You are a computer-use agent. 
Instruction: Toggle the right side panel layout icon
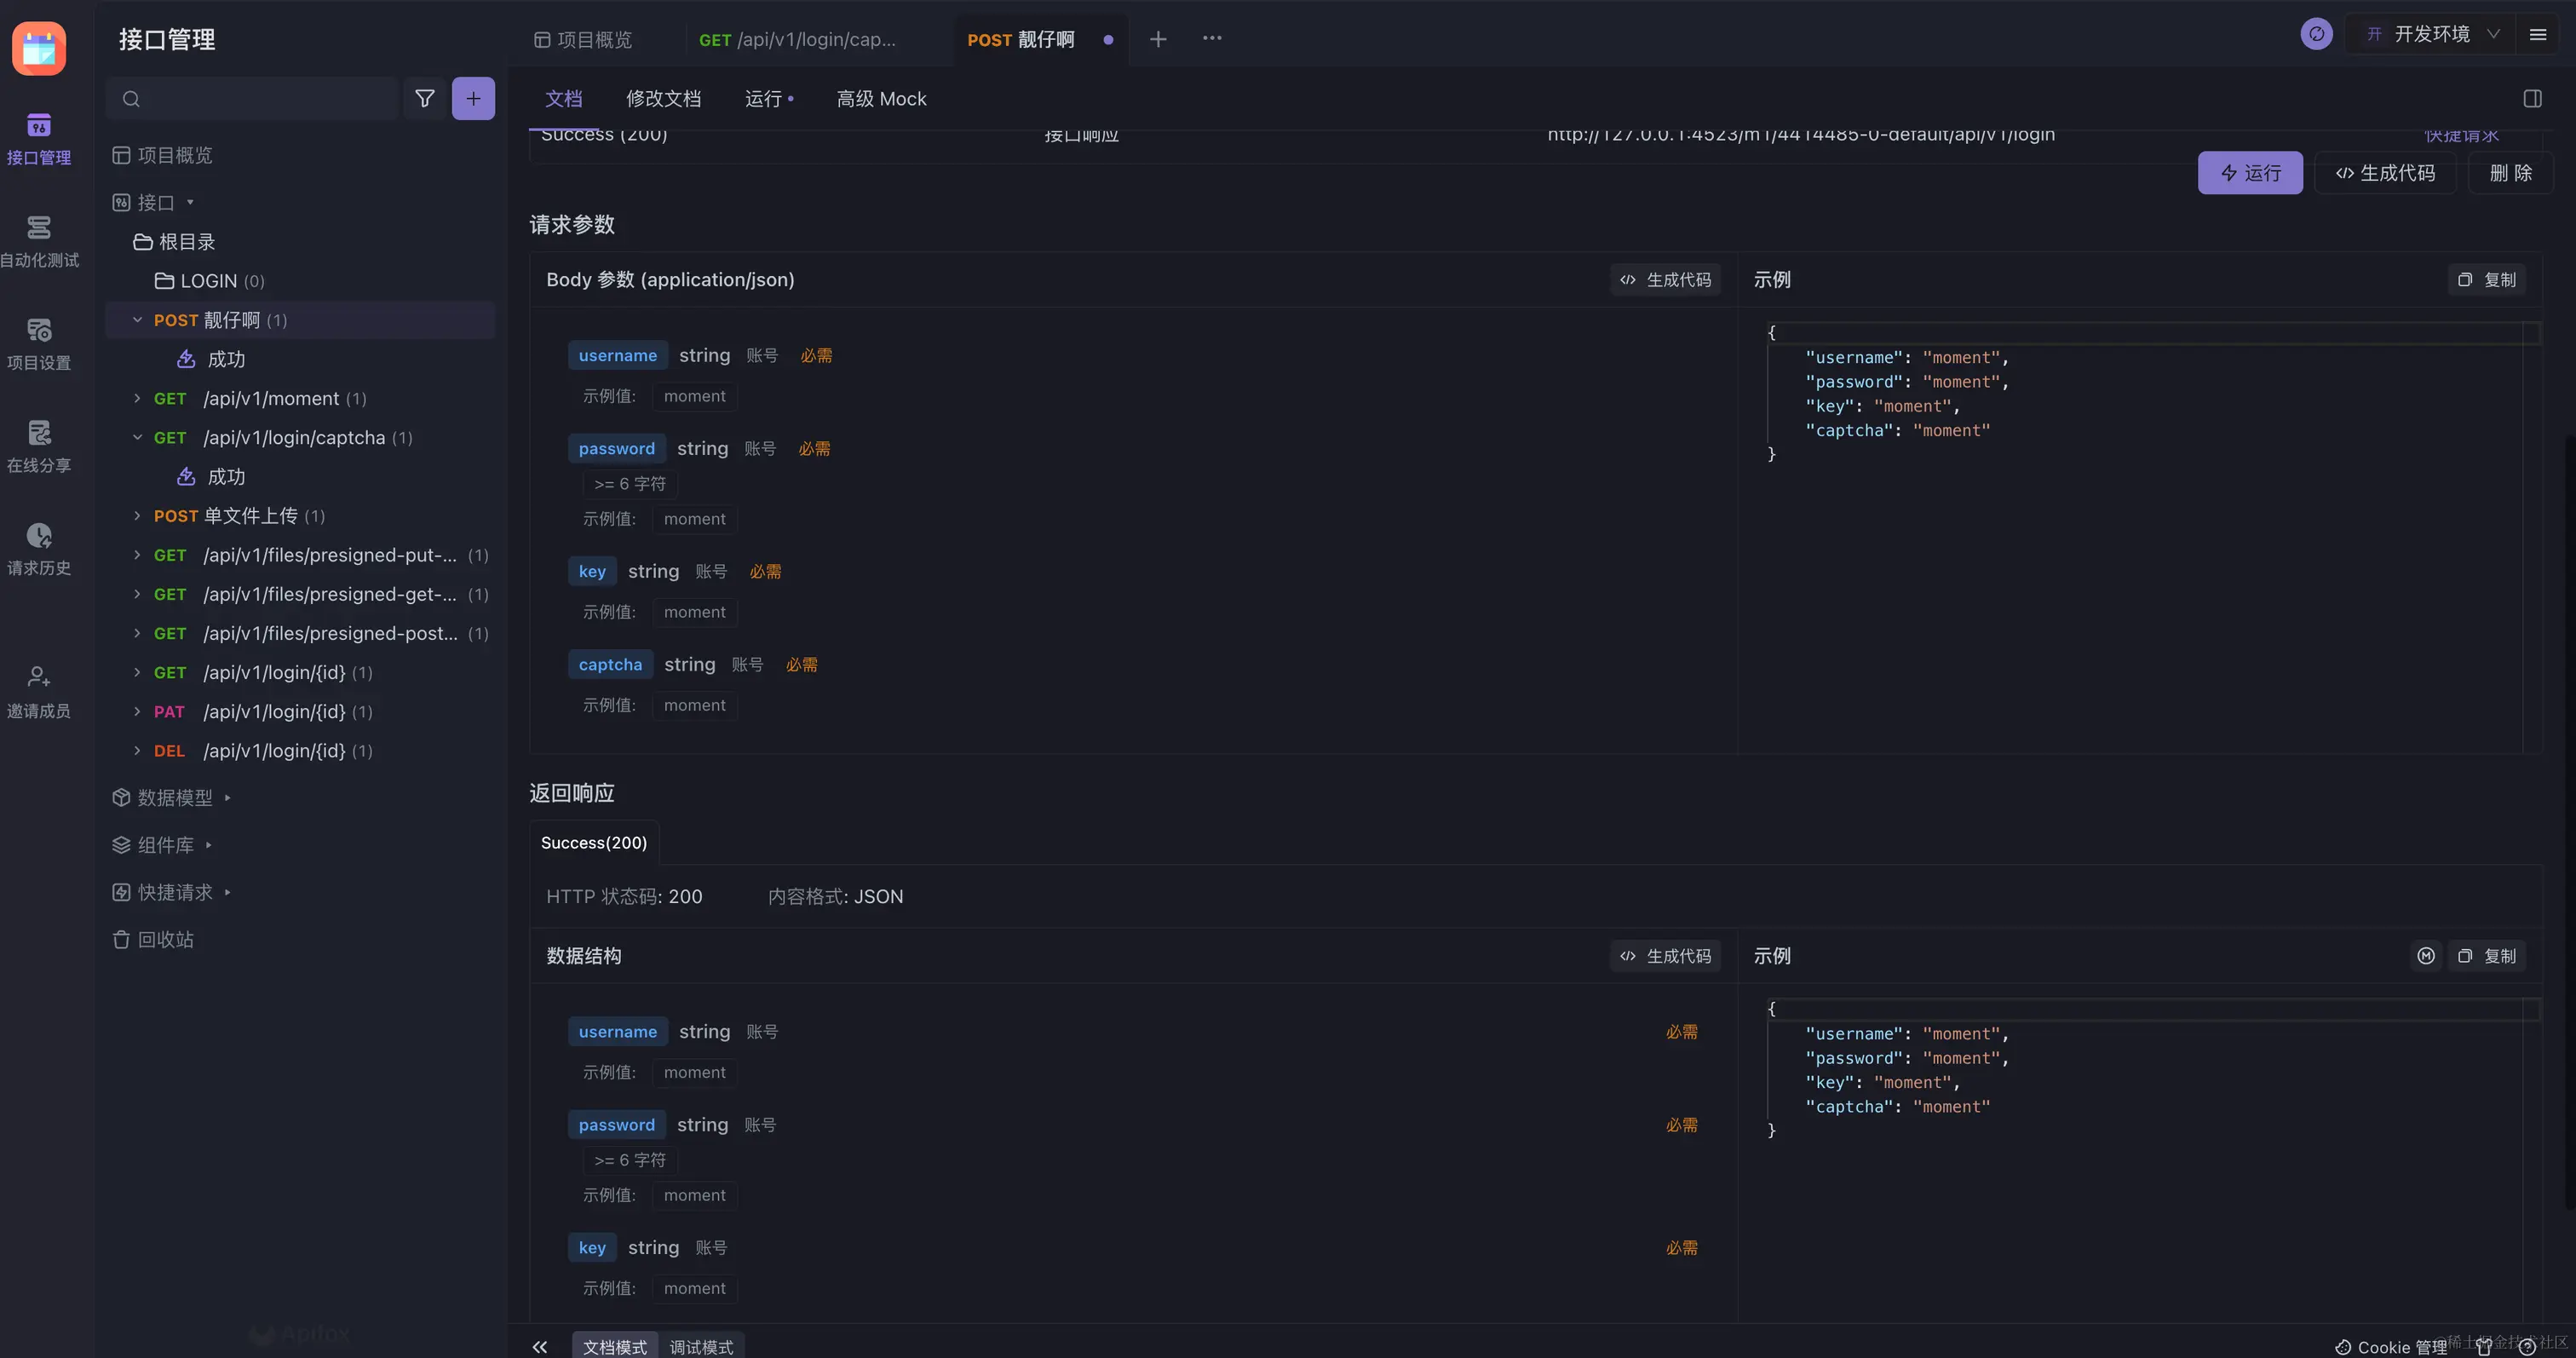(2532, 98)
